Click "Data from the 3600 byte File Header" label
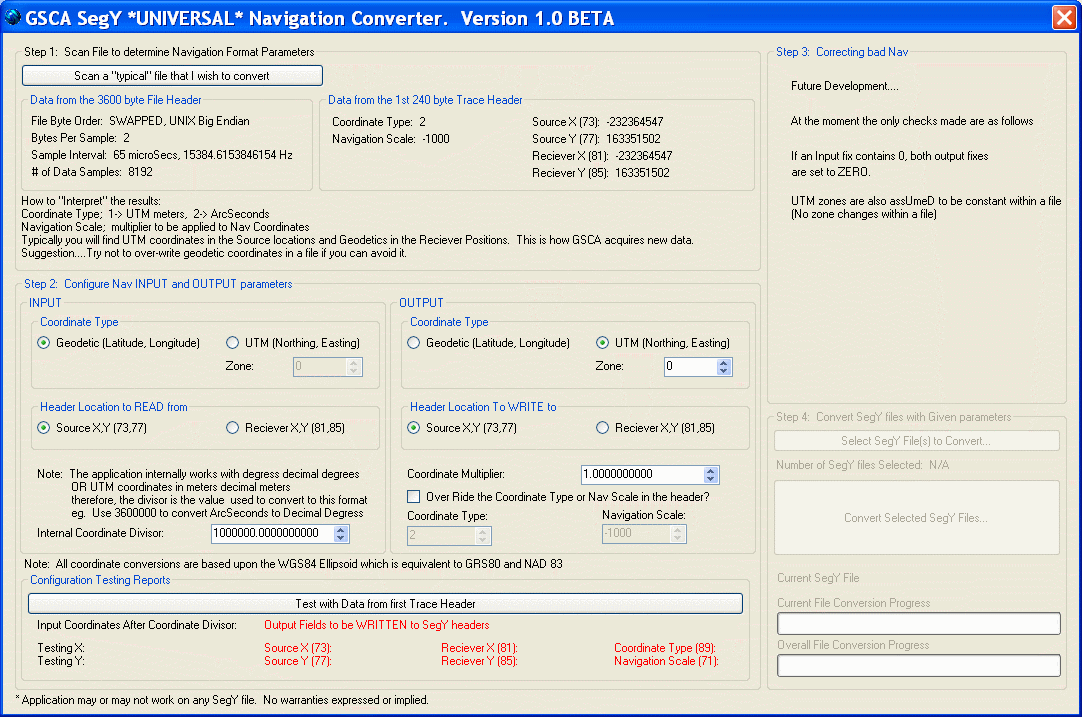Screen dimensions: 1082x717 116,100
